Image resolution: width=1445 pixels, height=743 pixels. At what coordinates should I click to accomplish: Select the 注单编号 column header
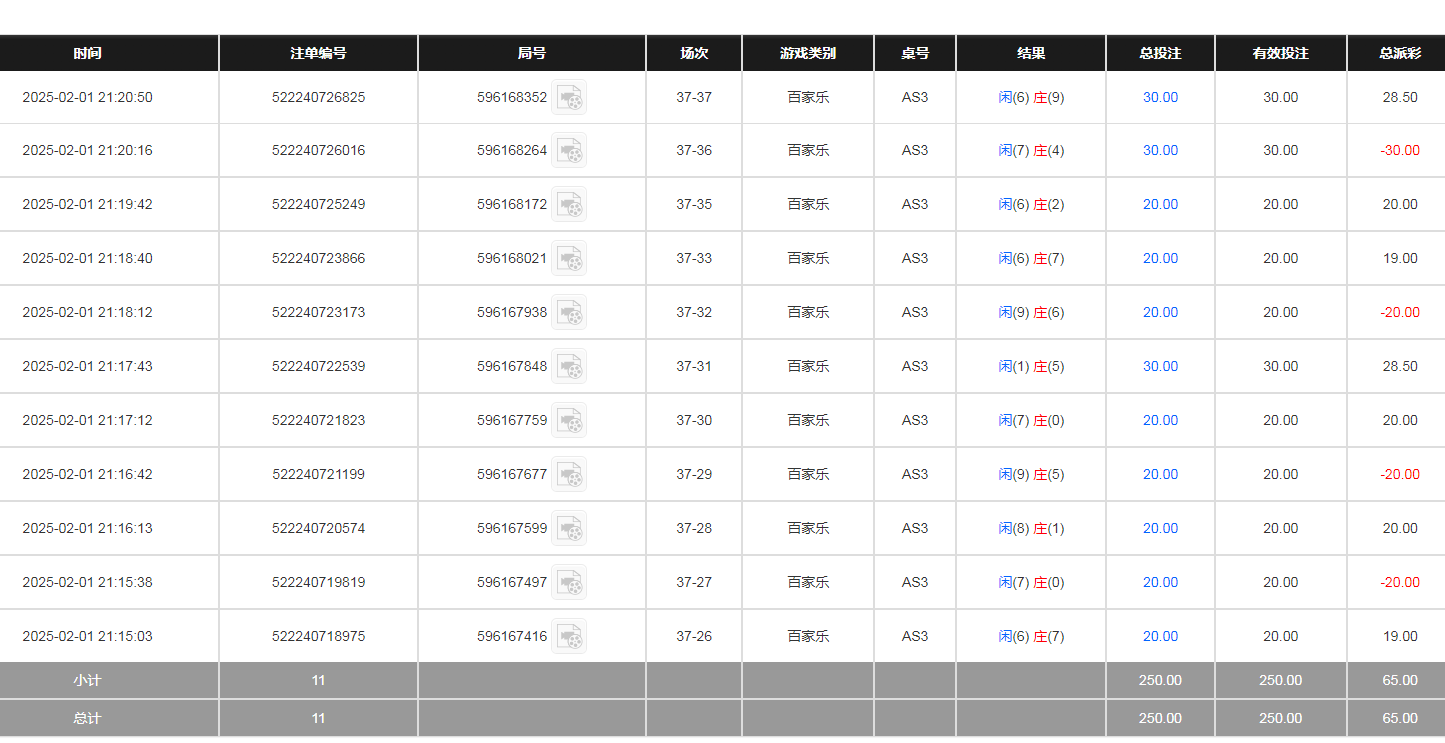click(x=318, y=53)
